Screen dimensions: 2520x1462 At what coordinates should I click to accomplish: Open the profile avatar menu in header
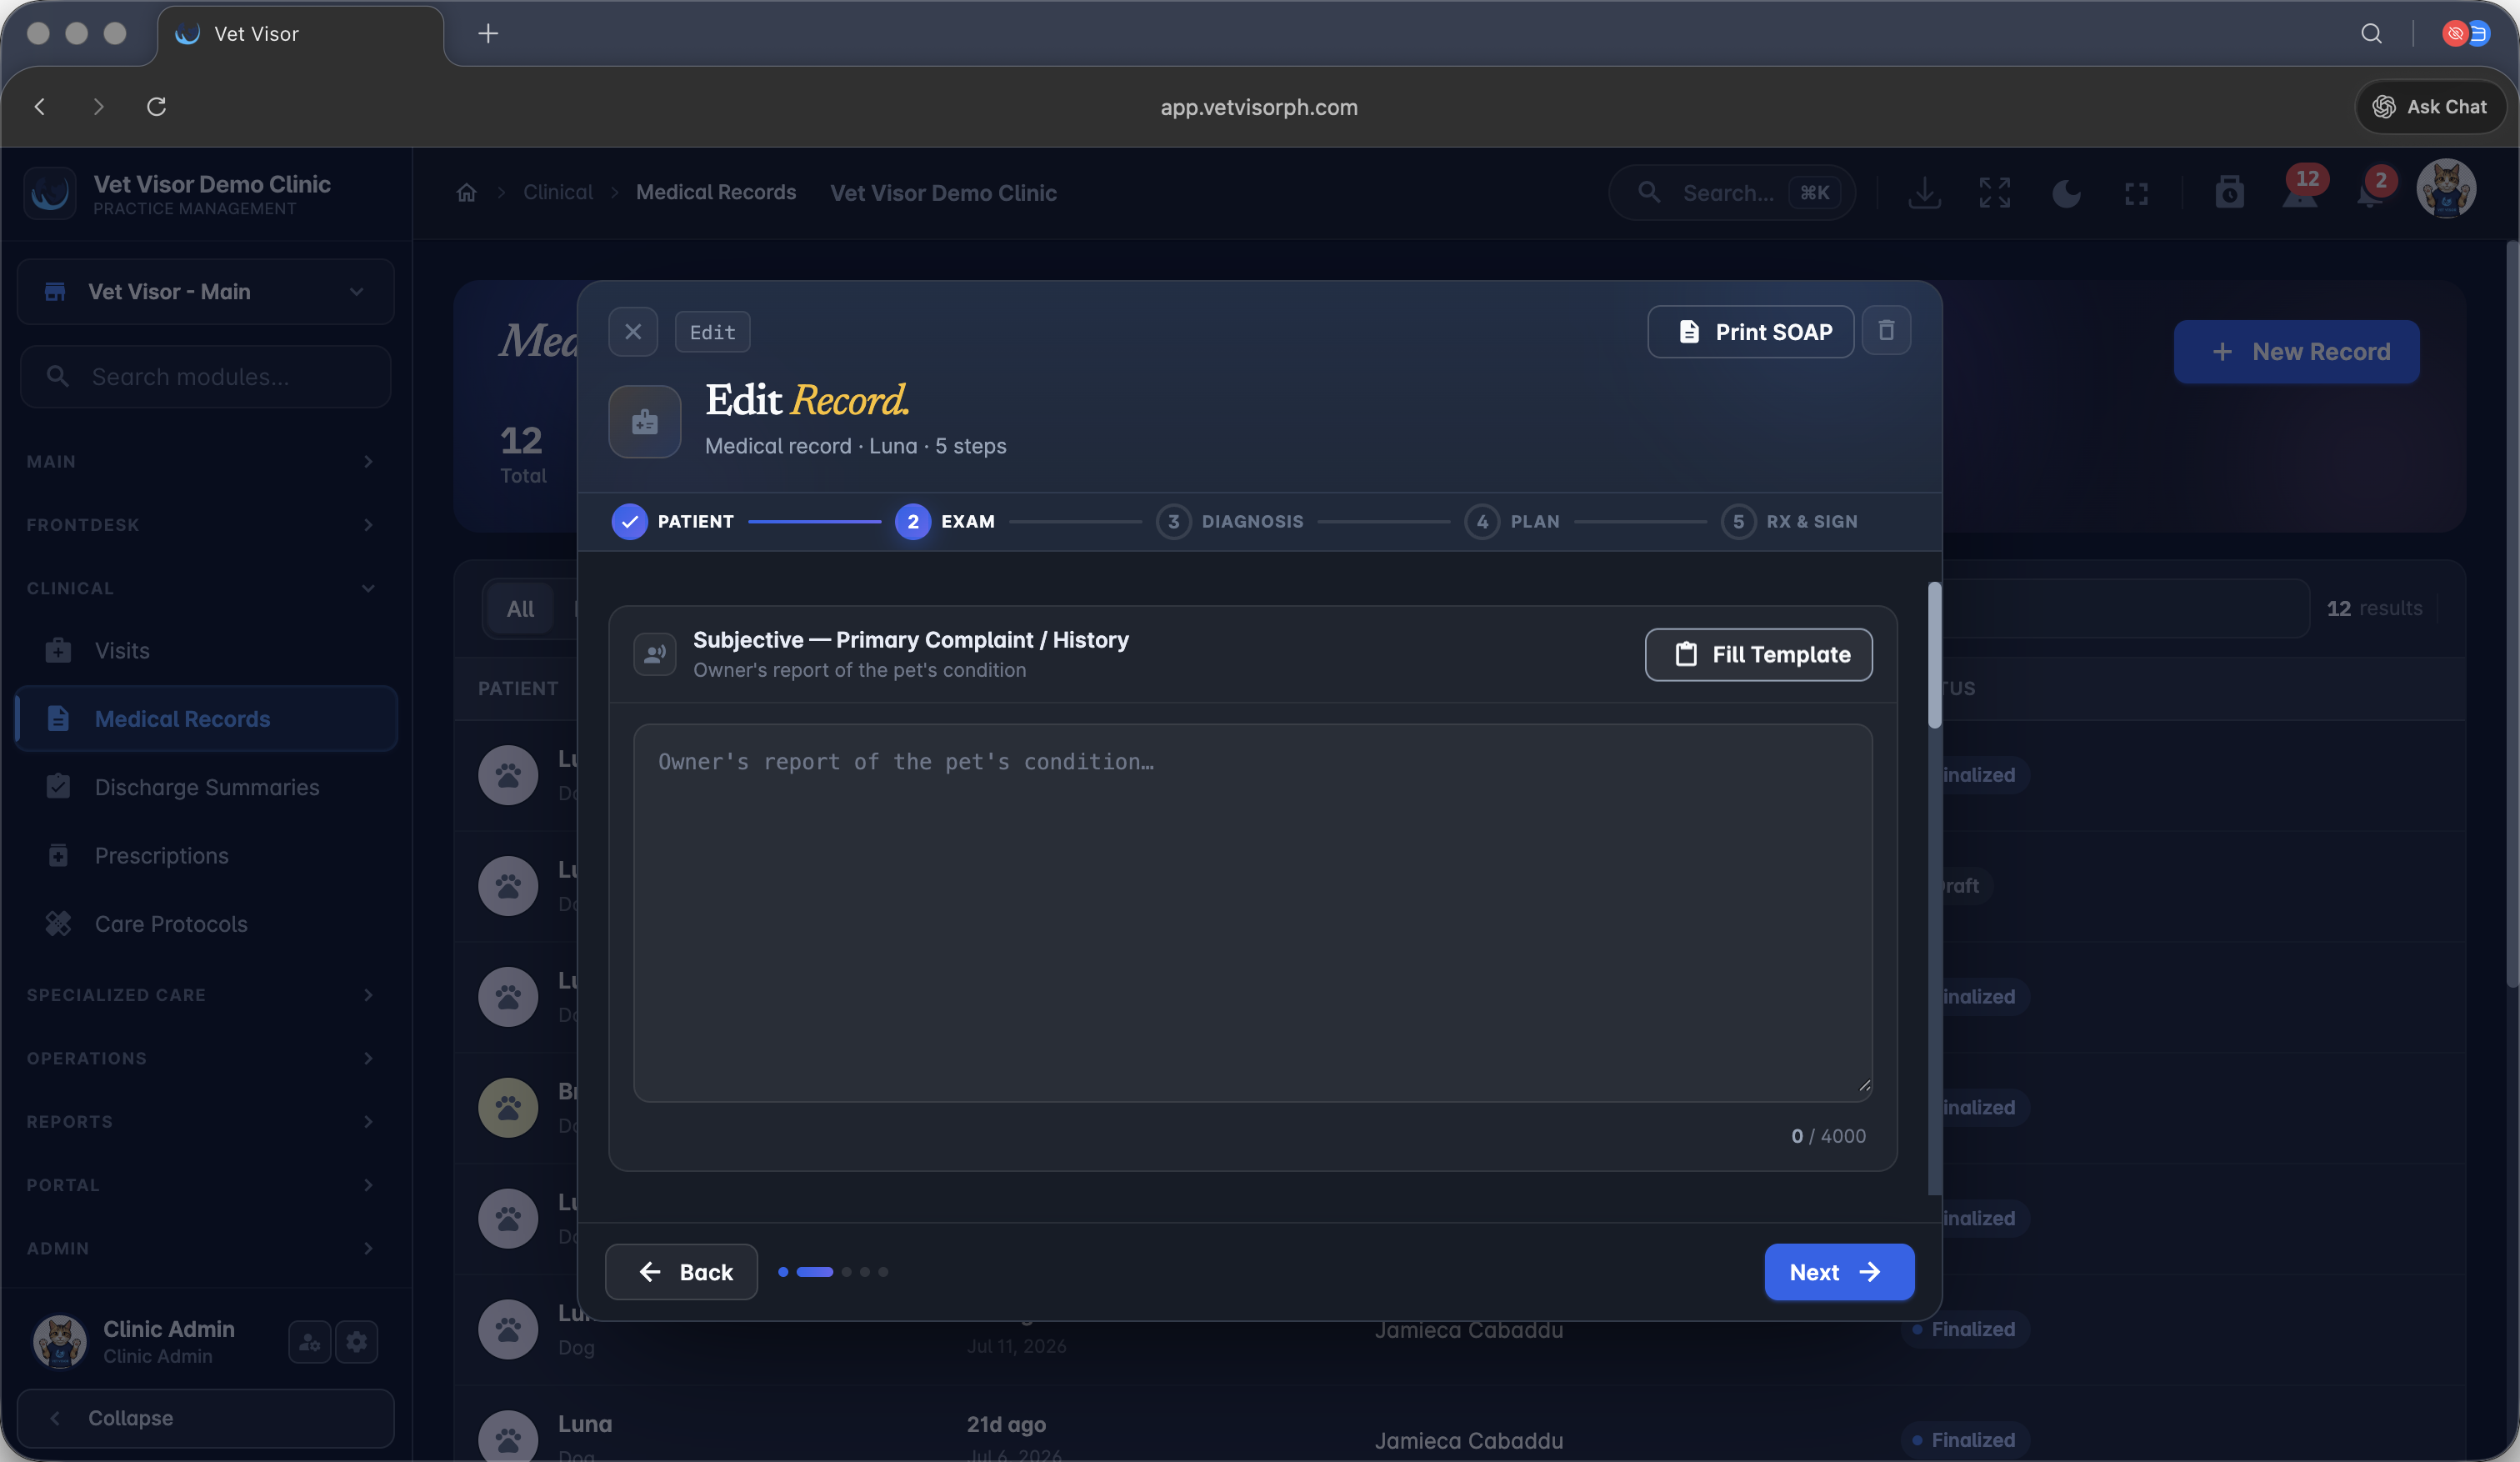point(2446,189)
